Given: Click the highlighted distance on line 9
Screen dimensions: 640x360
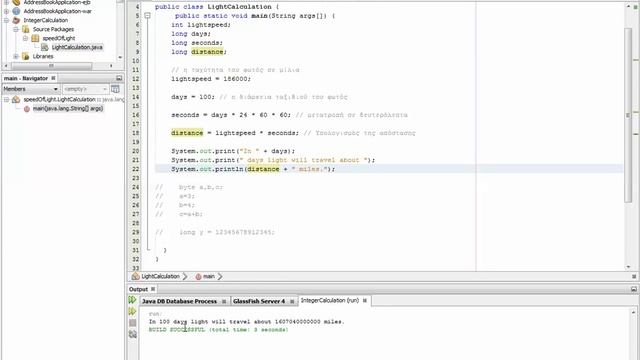Looking at the screenshot, I should (207, 52).
